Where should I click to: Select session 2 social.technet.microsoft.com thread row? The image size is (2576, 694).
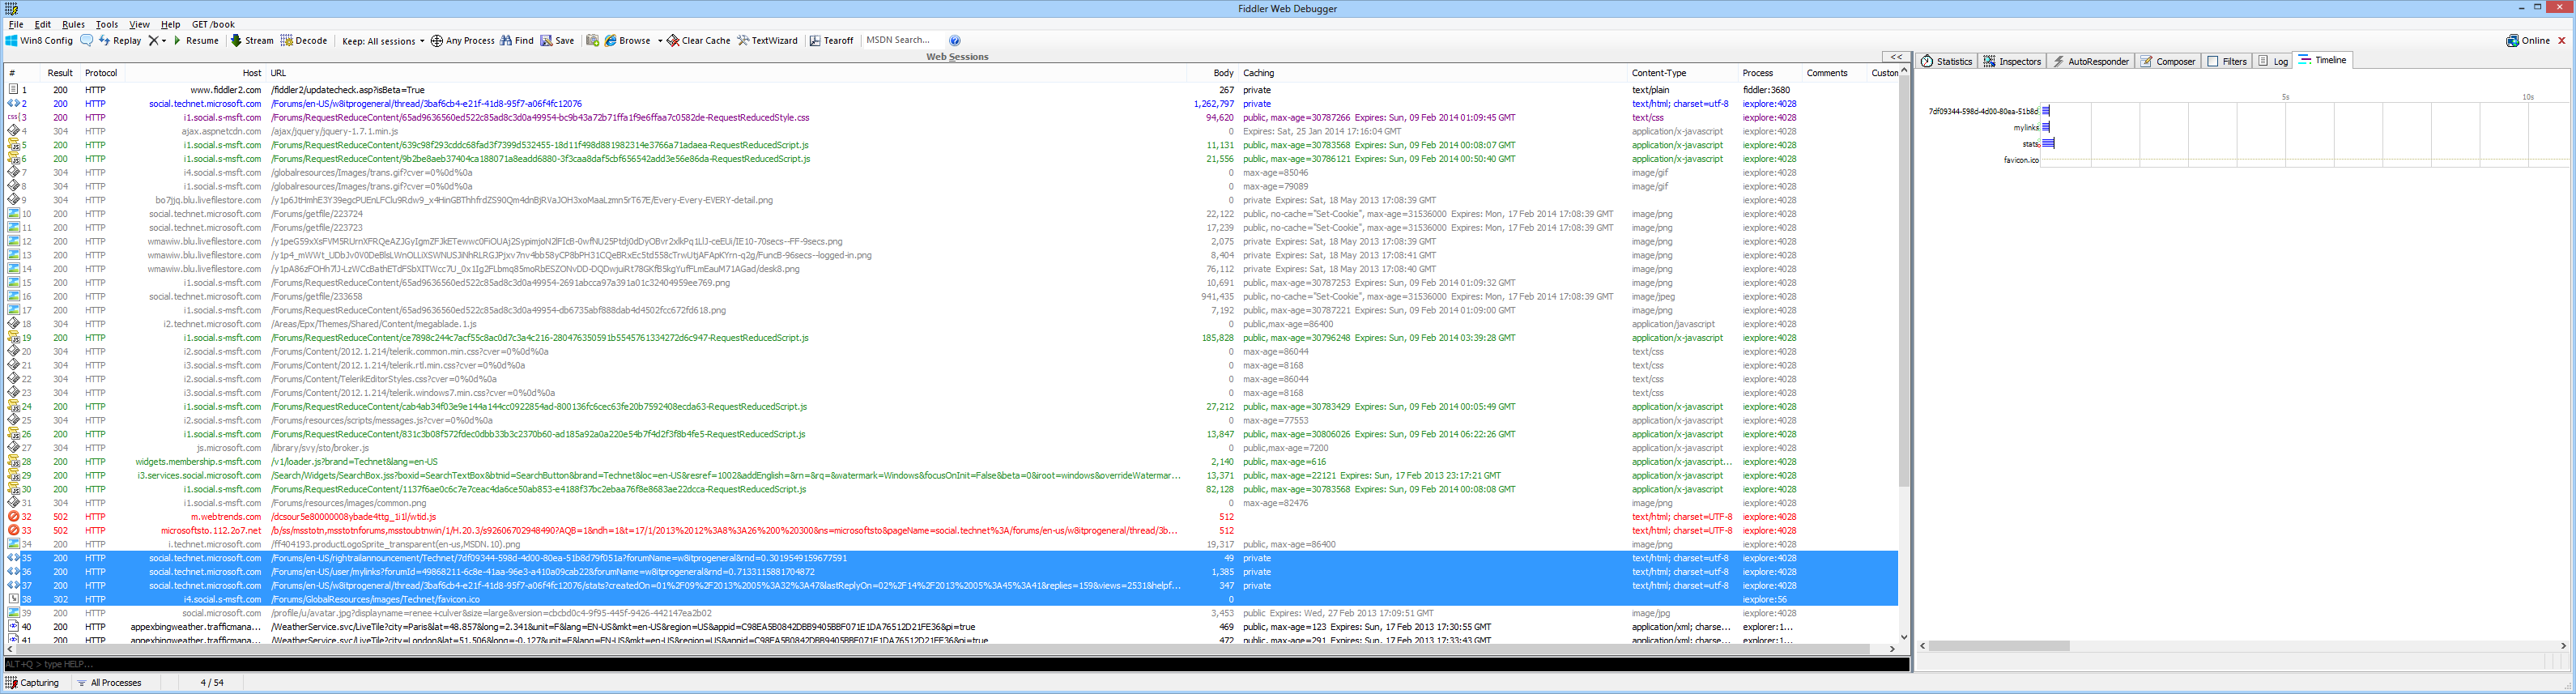click(x=950, y=104)
